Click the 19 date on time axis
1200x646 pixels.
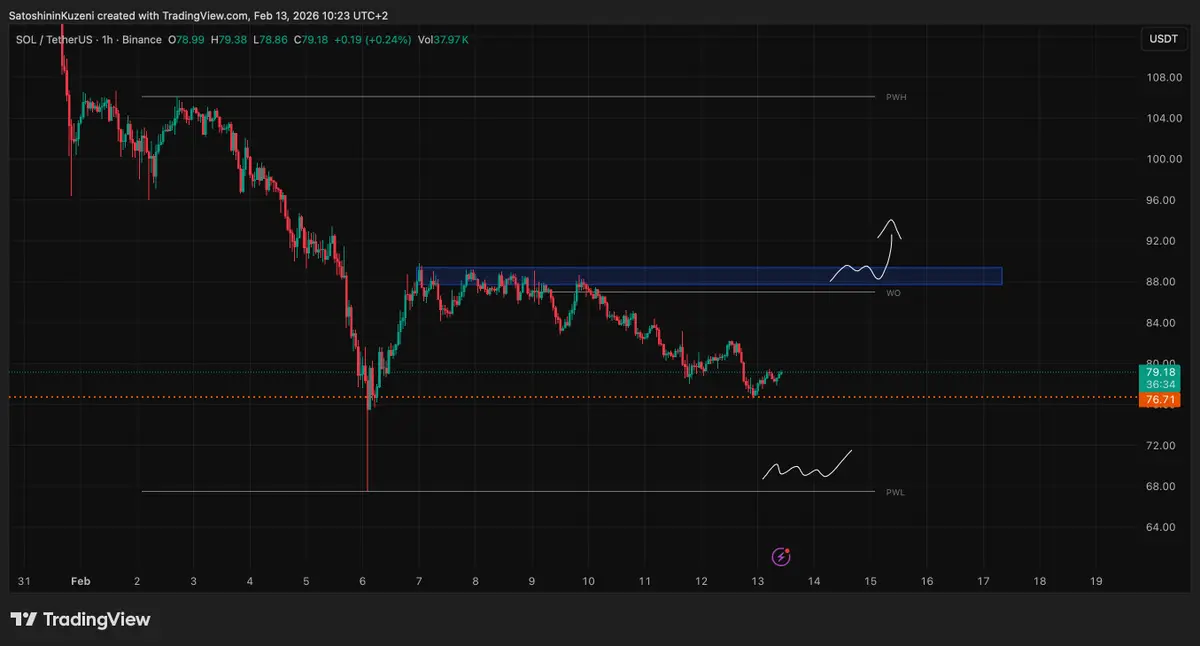1096,581
